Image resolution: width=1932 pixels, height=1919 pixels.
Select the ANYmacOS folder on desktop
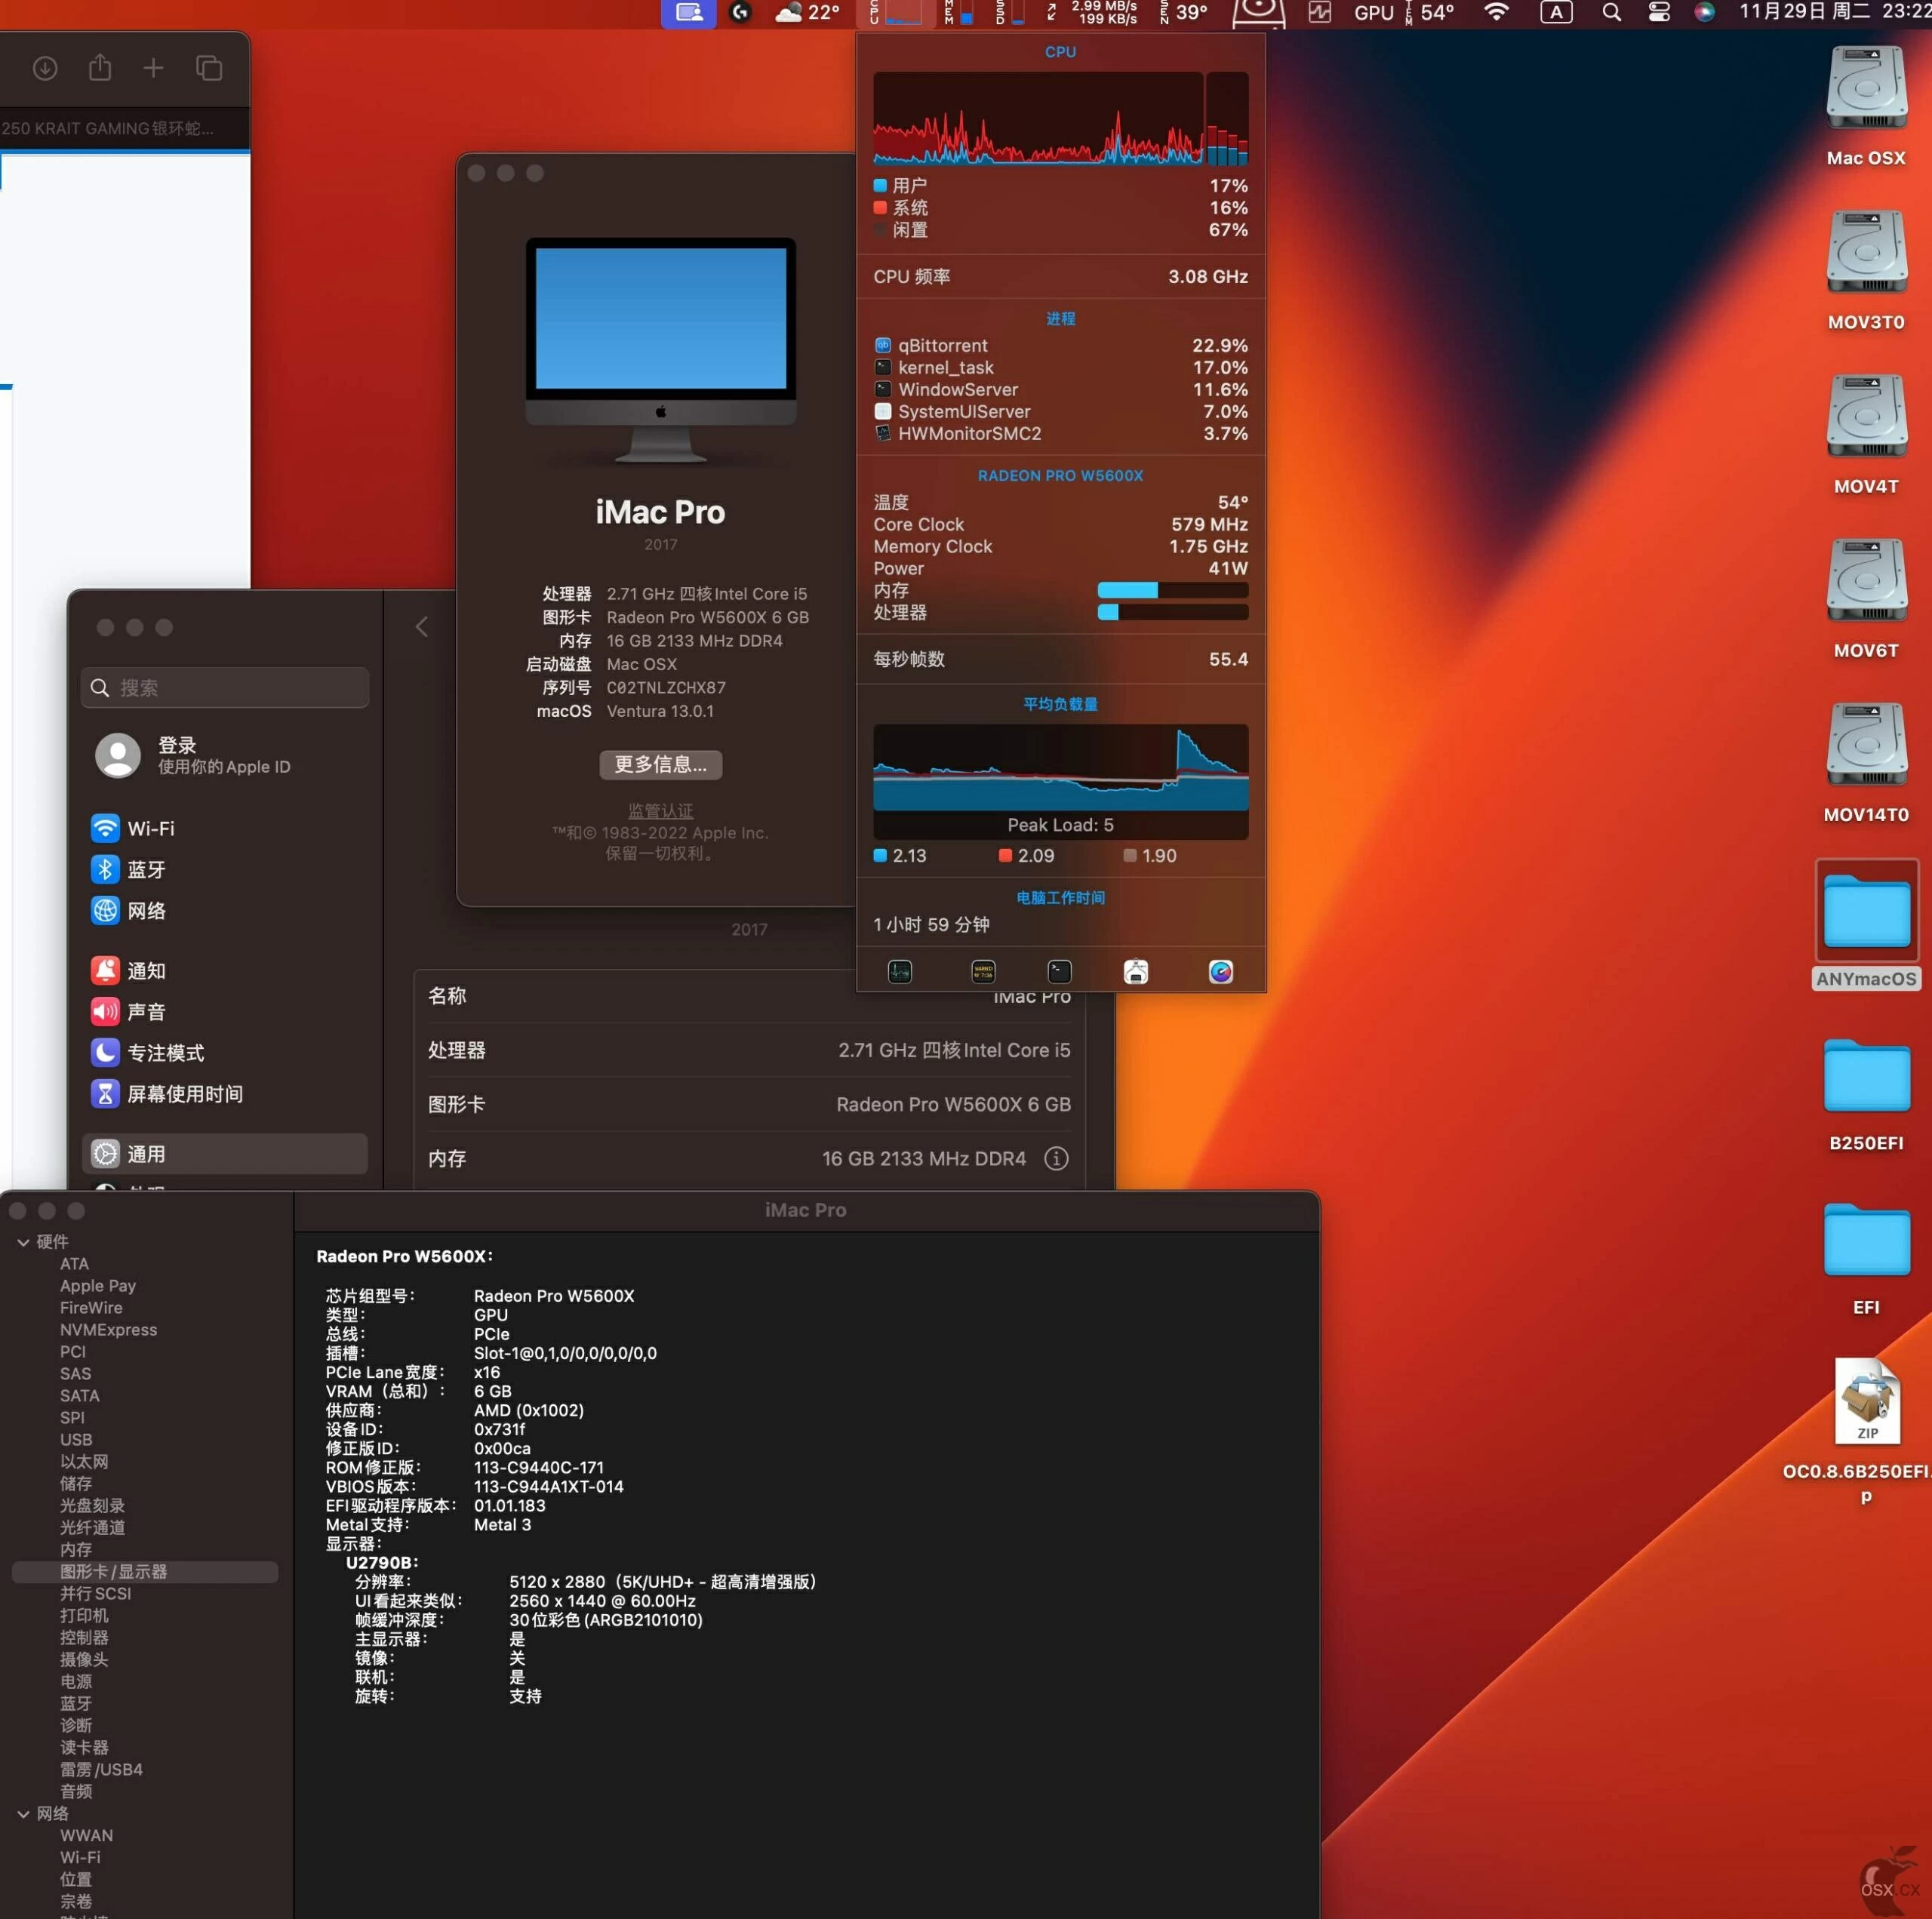[x=1866, y=925]
